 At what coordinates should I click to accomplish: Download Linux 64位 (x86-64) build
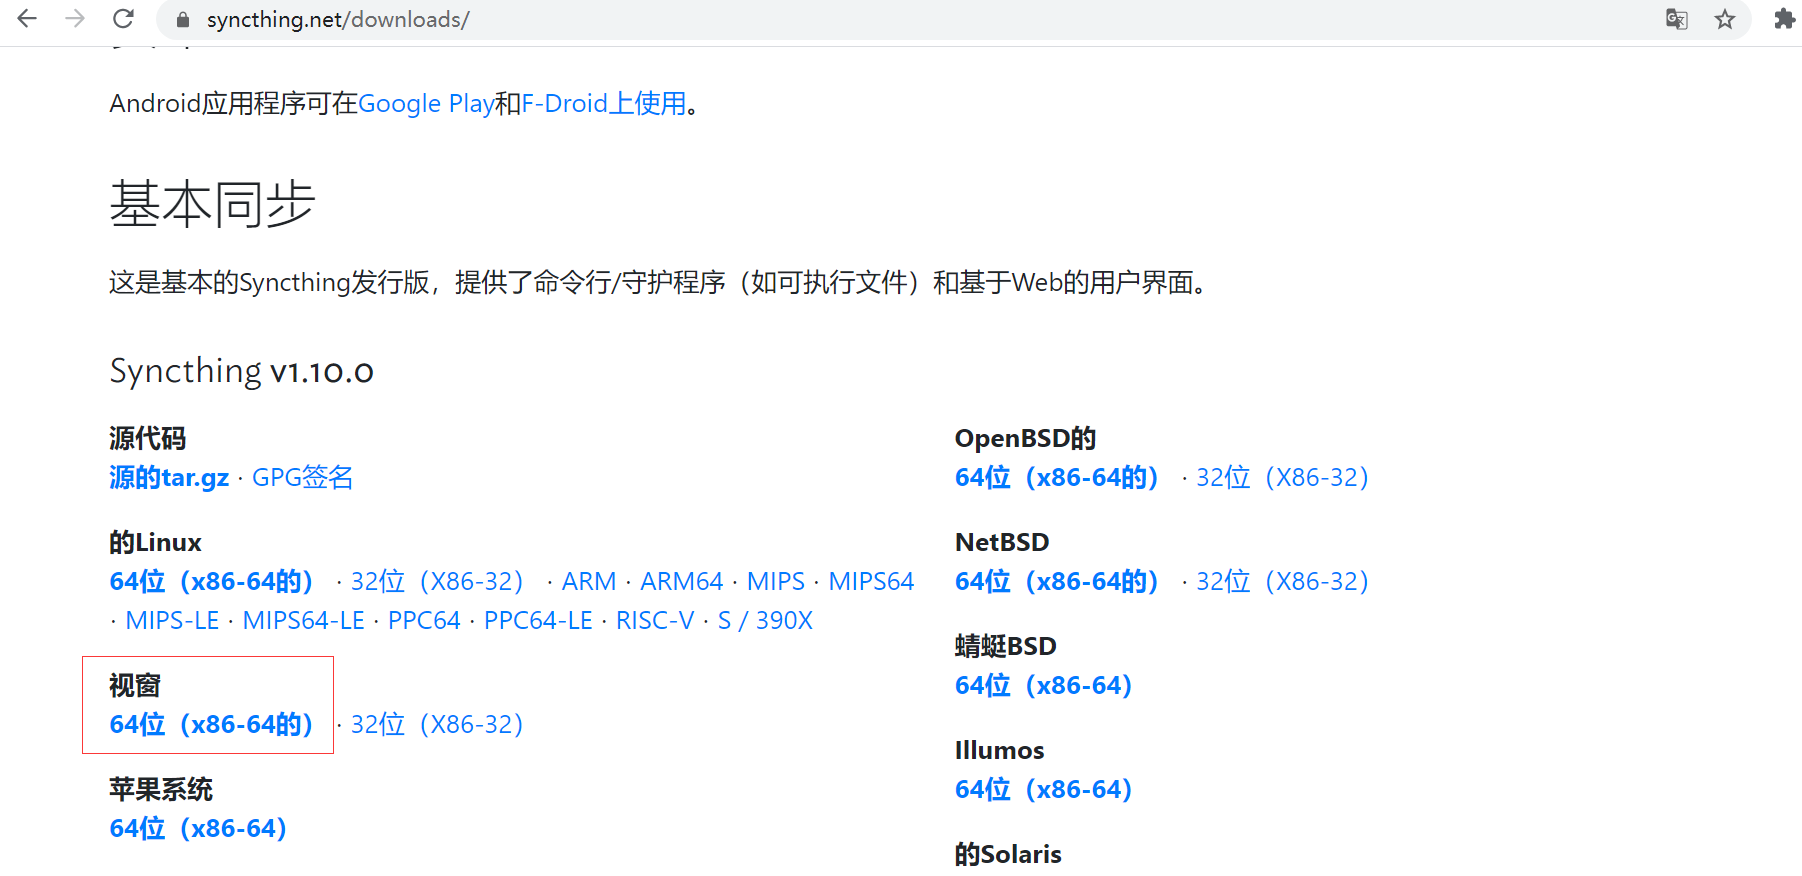coord(211,581)
